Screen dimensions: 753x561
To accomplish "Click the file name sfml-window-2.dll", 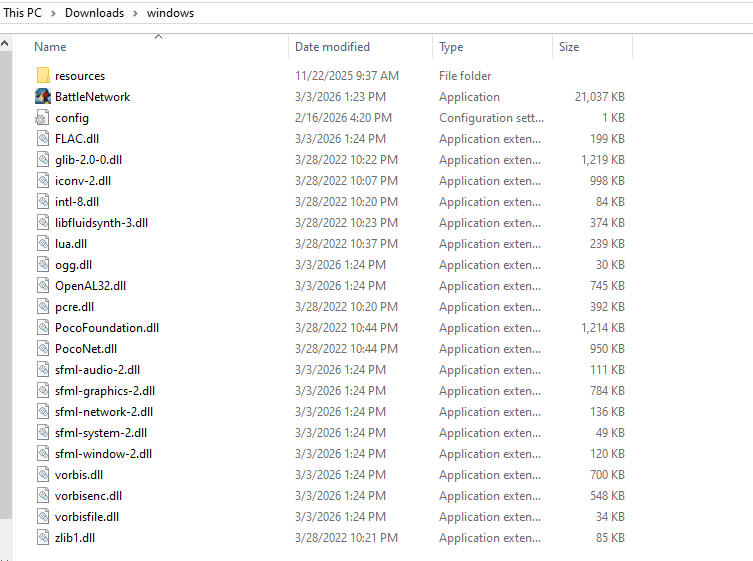I will click(x=103, y=454).
